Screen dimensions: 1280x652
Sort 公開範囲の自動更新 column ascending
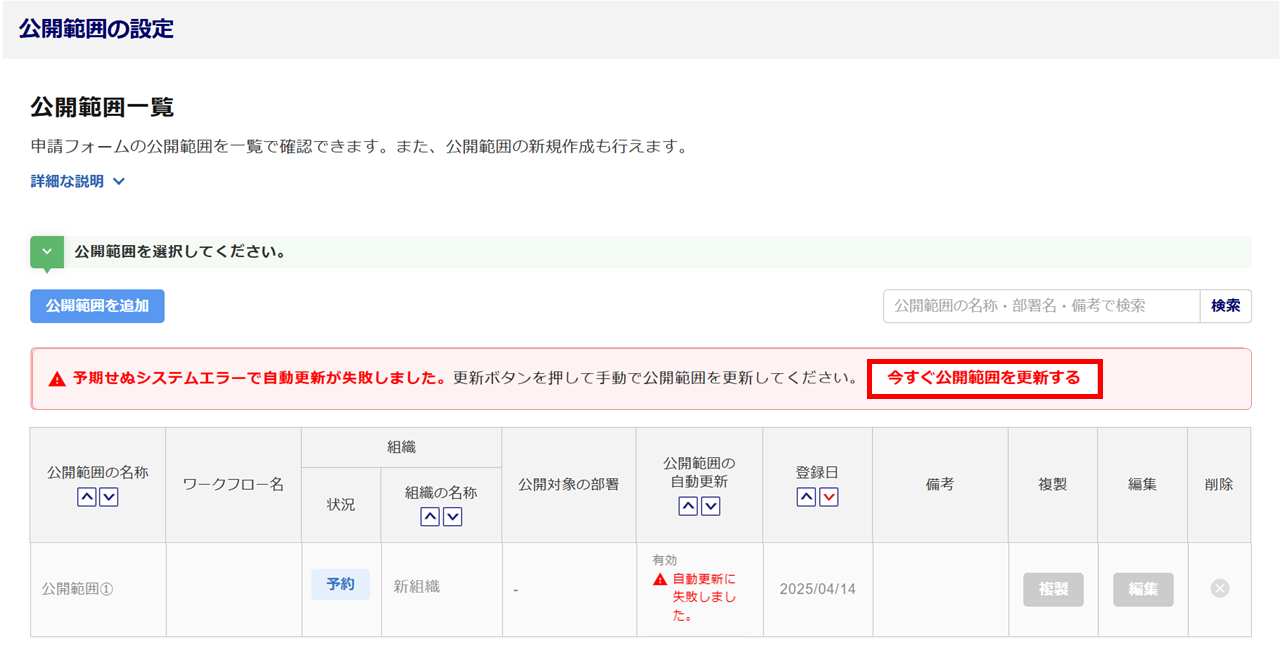(688, 506)
